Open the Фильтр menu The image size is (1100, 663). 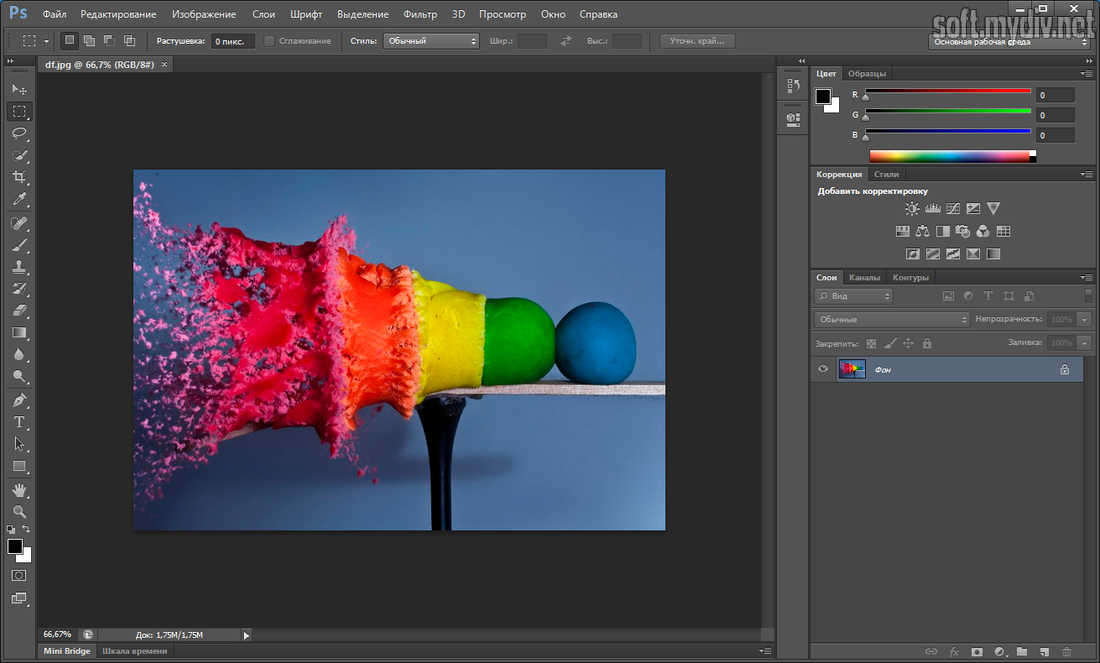pos(421,14)
